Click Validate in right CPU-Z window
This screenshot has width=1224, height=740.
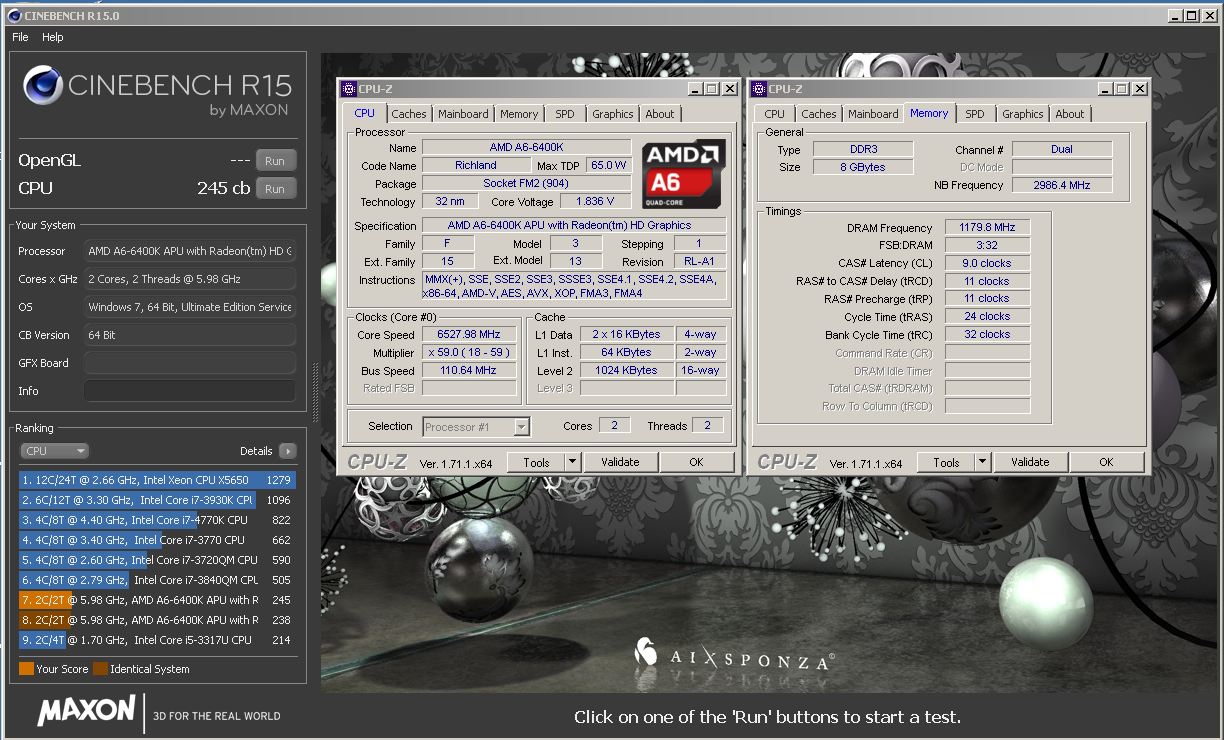pos(1030,462)
